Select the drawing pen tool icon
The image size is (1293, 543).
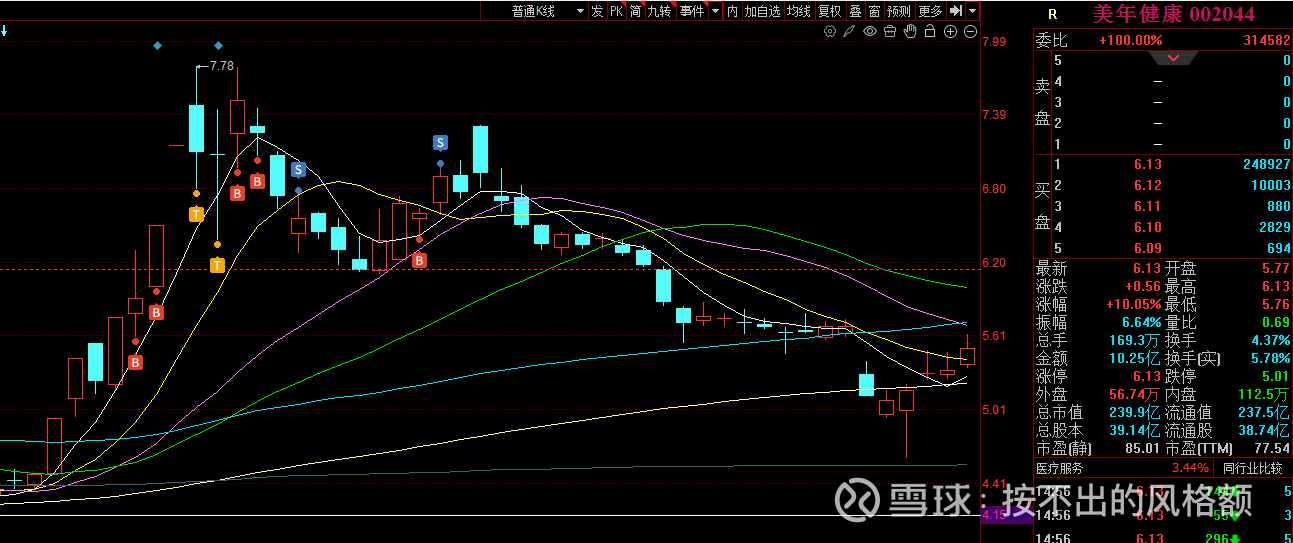(x=850, y=32)
